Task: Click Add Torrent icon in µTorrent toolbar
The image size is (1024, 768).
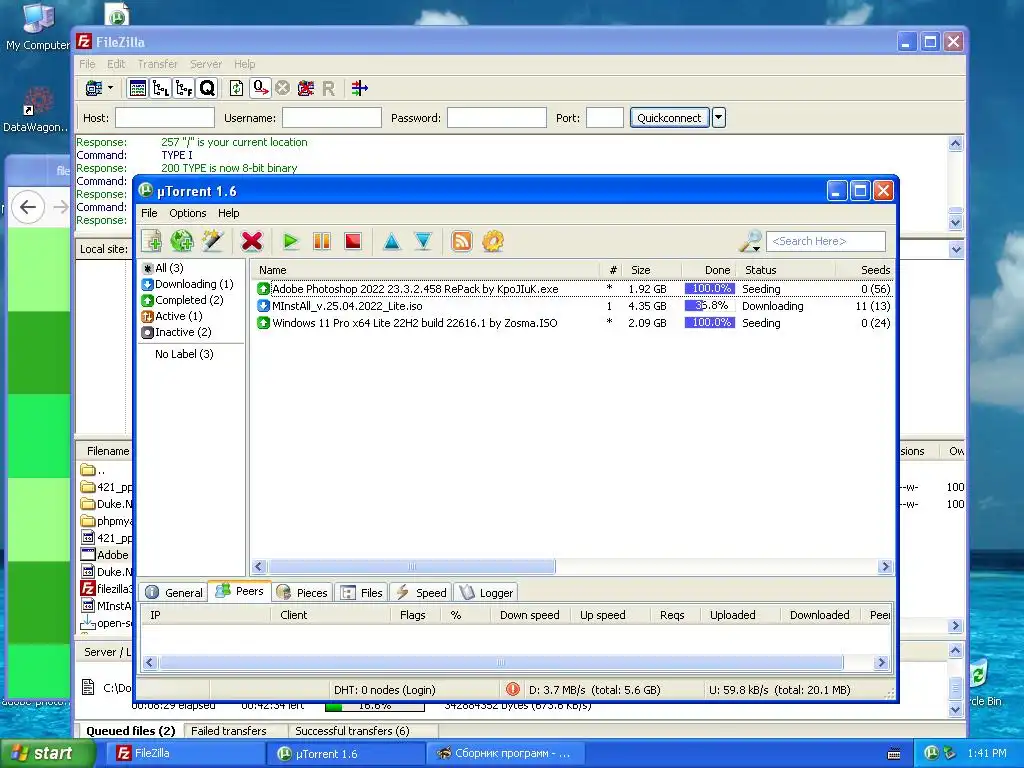Action: point(152,241)
